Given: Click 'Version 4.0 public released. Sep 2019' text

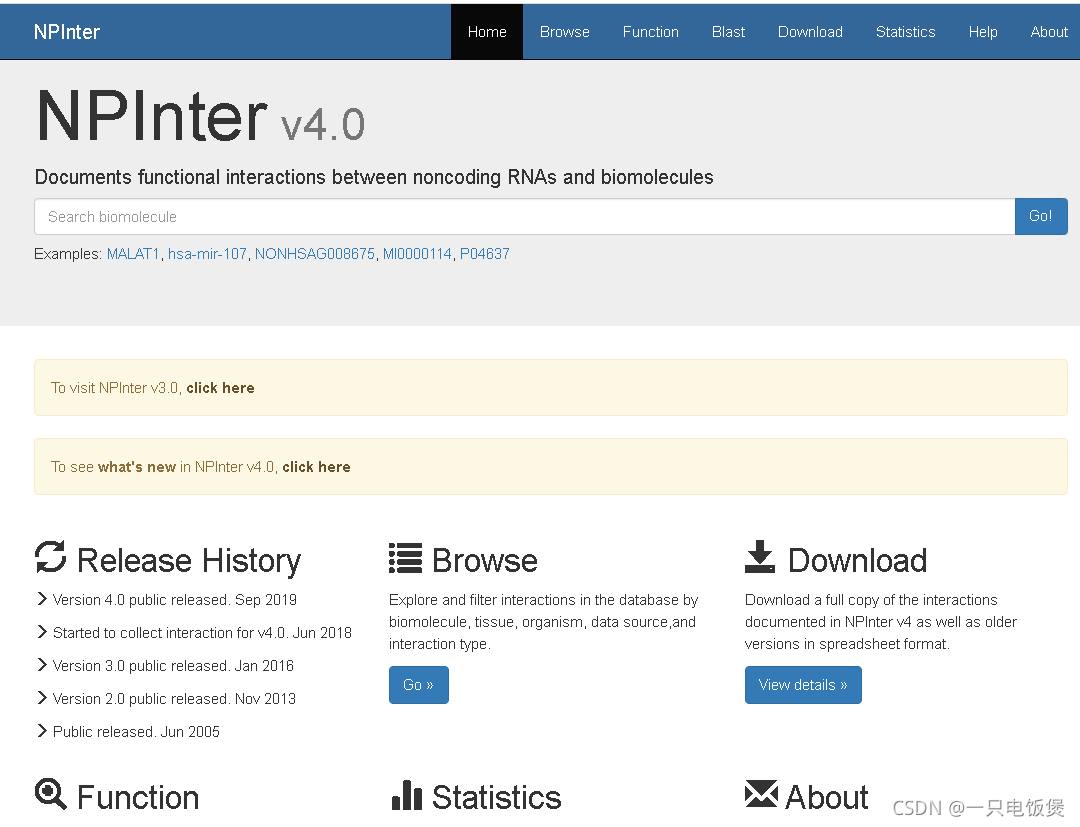Looking at the screenshot, I should pyautogui.click(x=175, y=600).
